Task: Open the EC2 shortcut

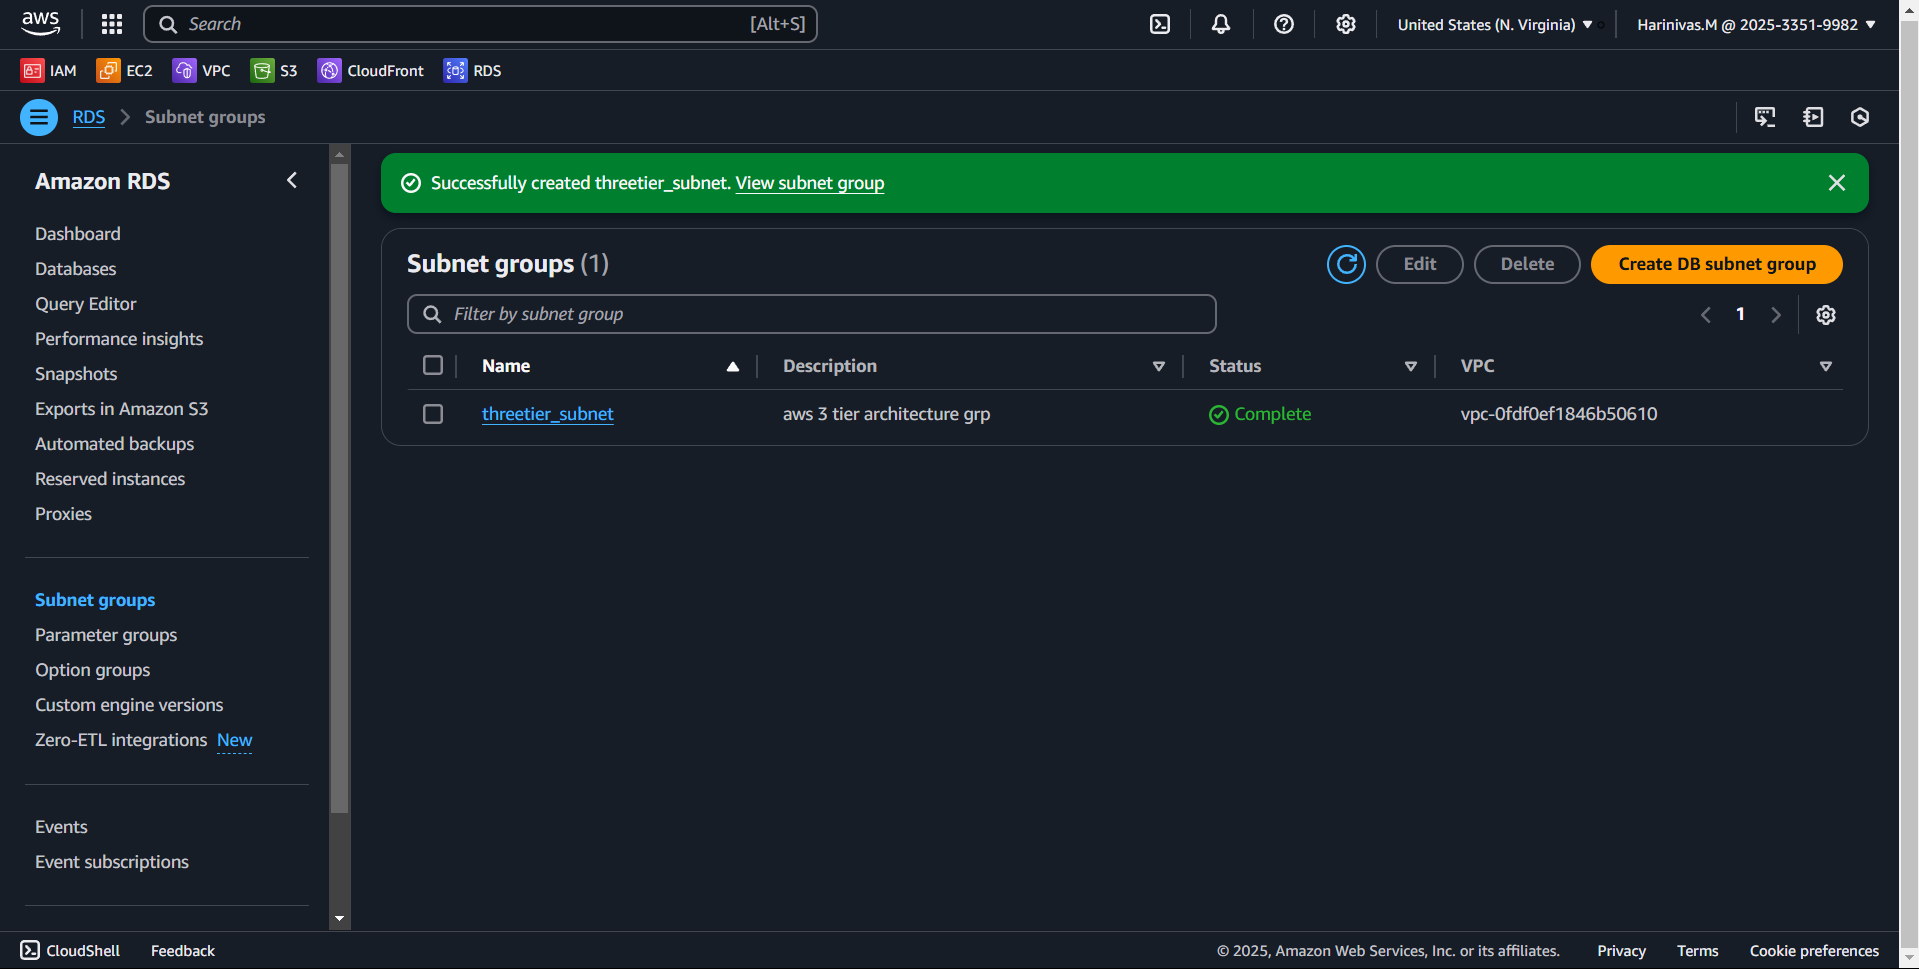Action: [x=125, y=70]
